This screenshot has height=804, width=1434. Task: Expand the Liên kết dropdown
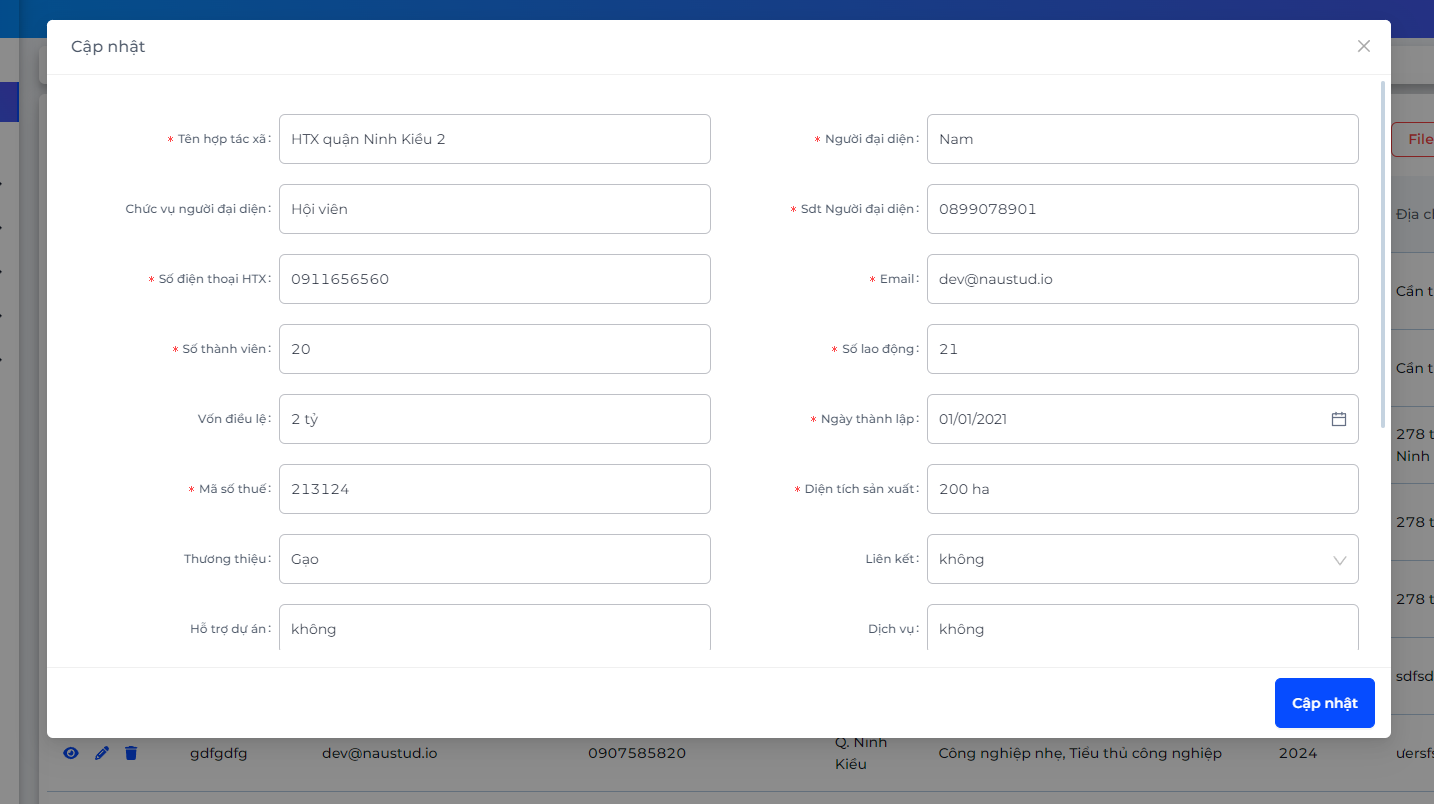(1339, 559)
